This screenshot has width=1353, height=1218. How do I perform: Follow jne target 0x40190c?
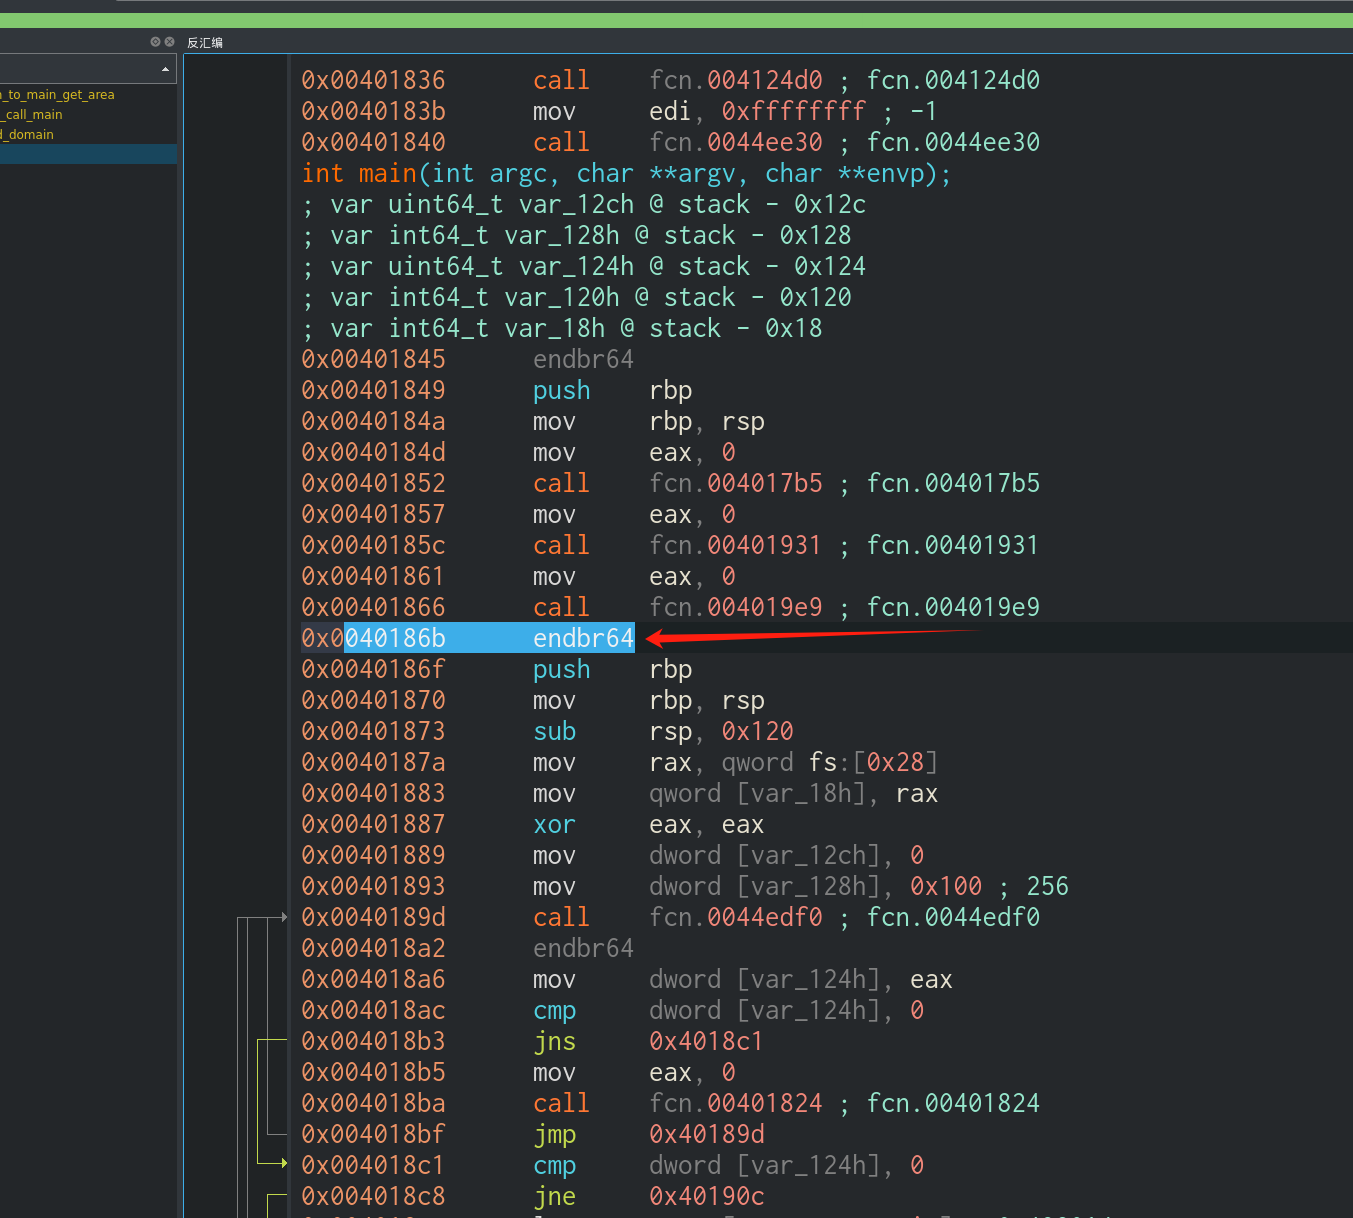coord(707,1196)
